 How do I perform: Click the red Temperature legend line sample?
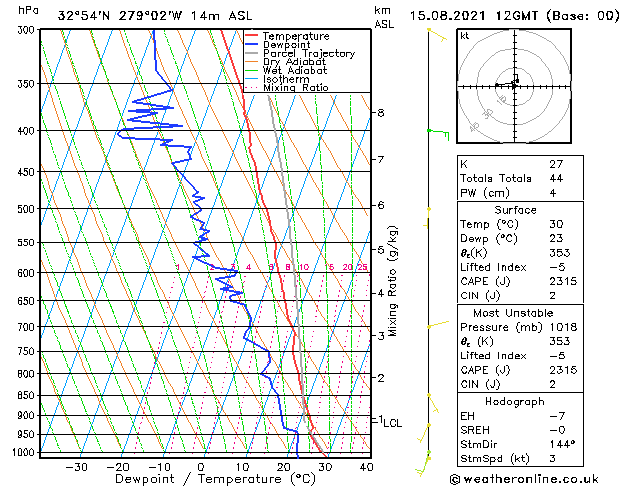(251, 36)
